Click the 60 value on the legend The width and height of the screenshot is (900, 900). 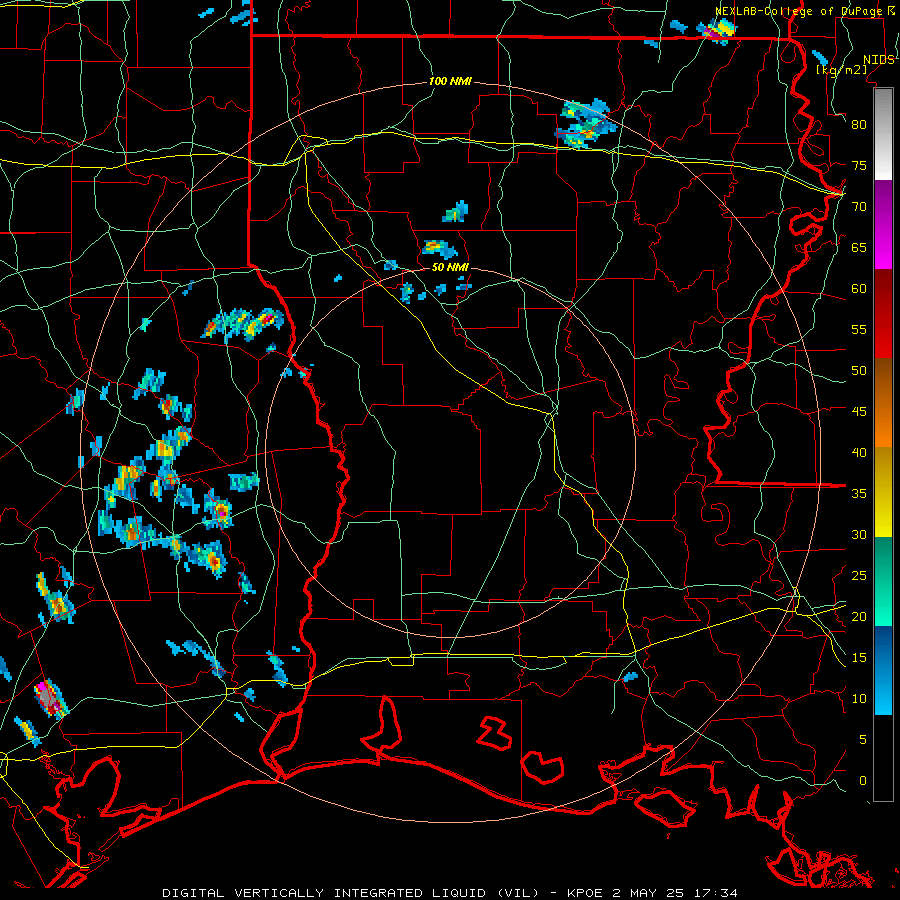coord(859,289)
